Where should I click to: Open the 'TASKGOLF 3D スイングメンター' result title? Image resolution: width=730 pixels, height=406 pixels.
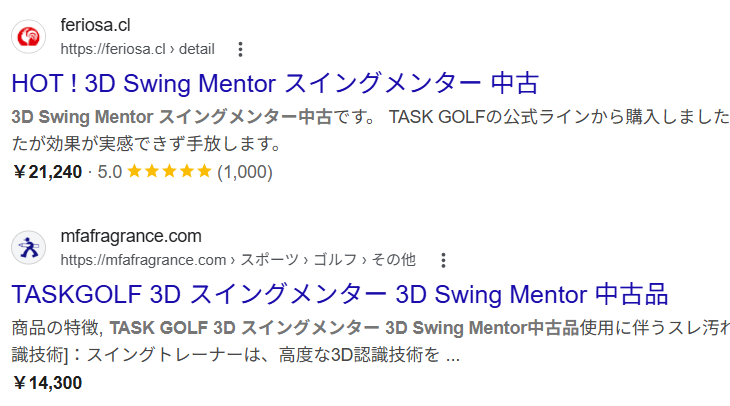(339, 295)
